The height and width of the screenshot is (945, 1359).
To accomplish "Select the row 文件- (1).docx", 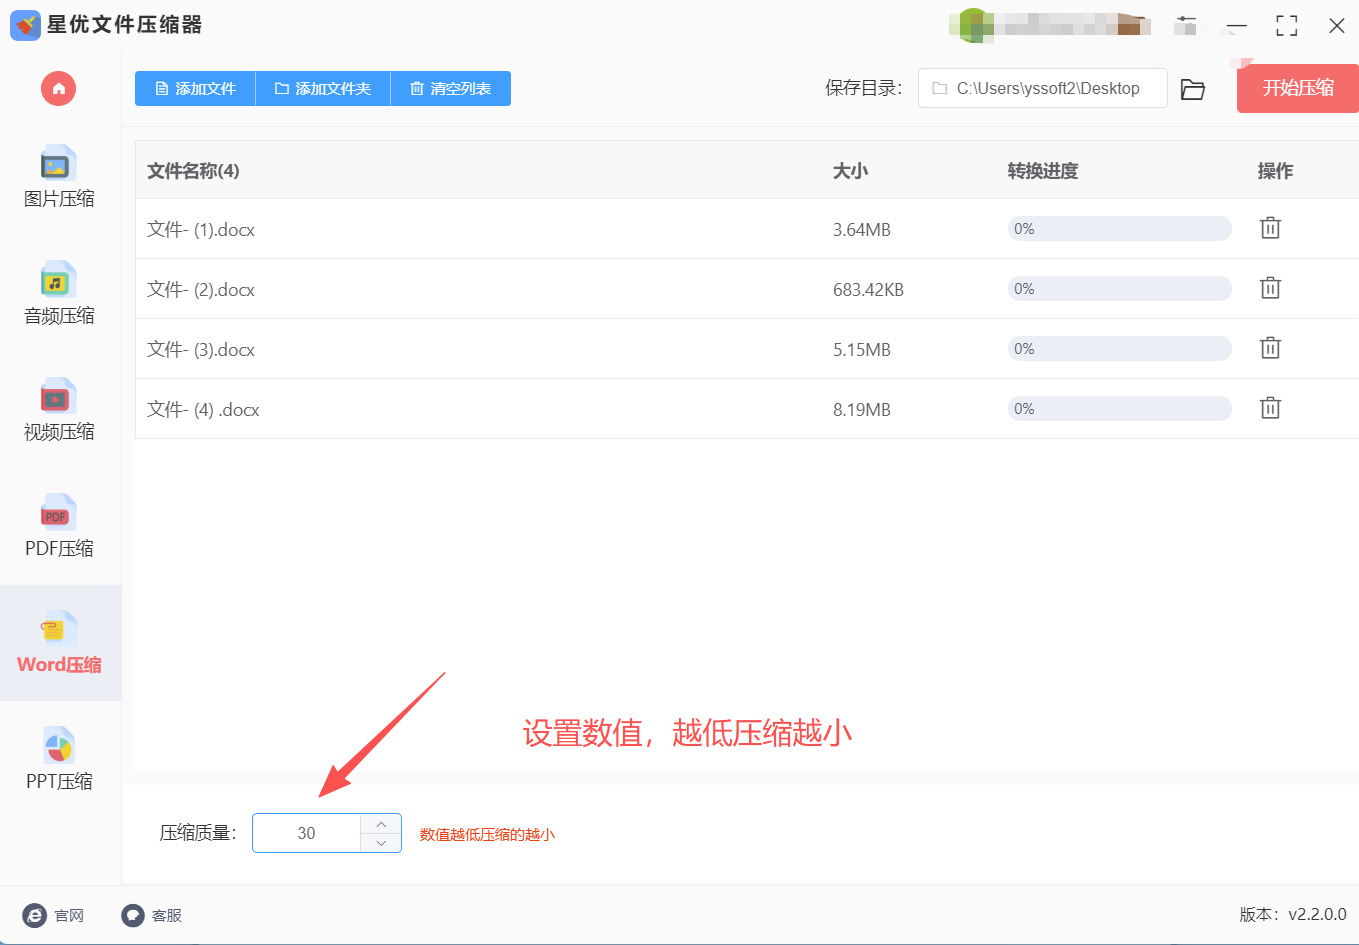I will [x=747, y=229].
